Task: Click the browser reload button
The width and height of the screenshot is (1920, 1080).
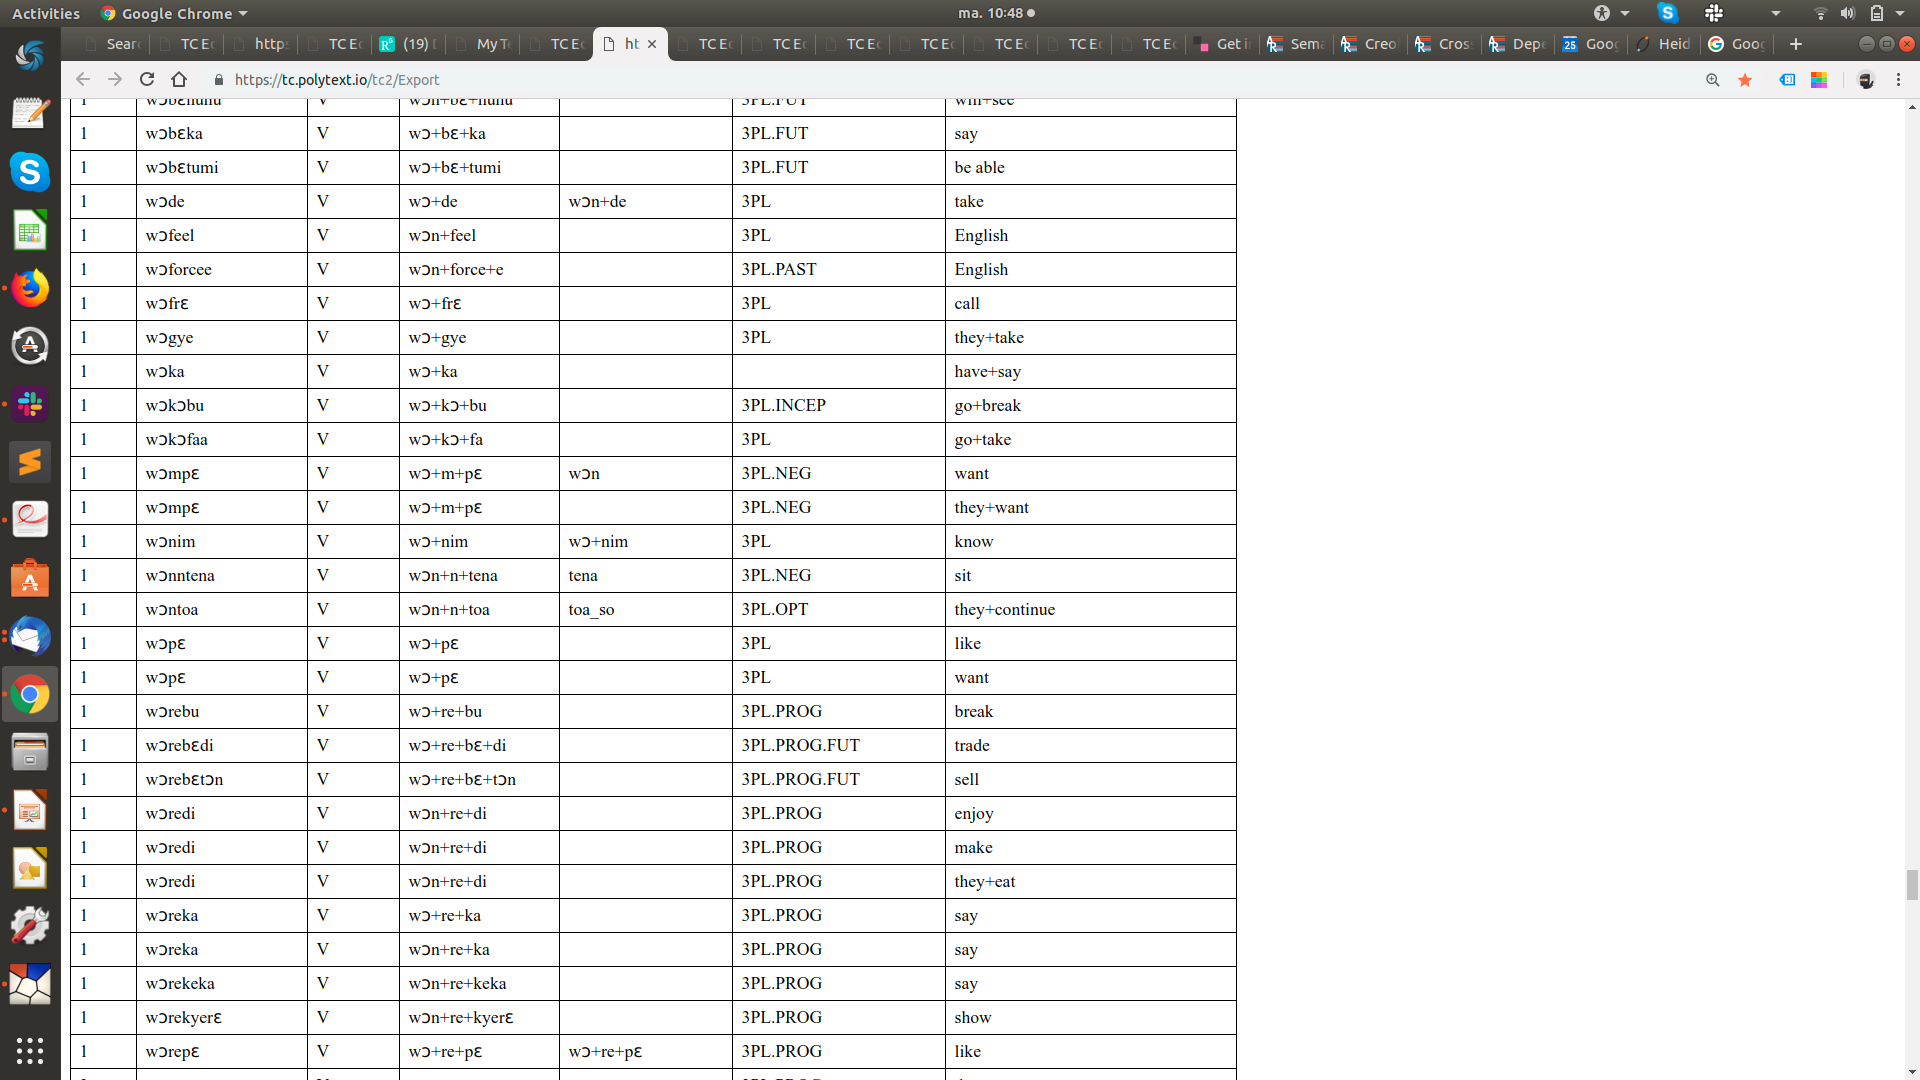Action: pyautogui.click(x=147, y=80)
